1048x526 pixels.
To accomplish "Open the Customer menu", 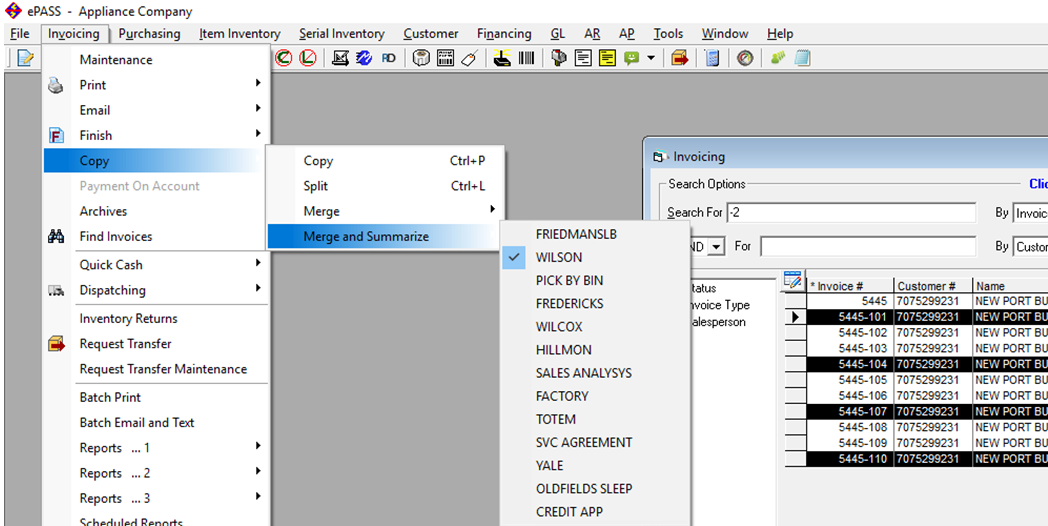I will (431, 33).
